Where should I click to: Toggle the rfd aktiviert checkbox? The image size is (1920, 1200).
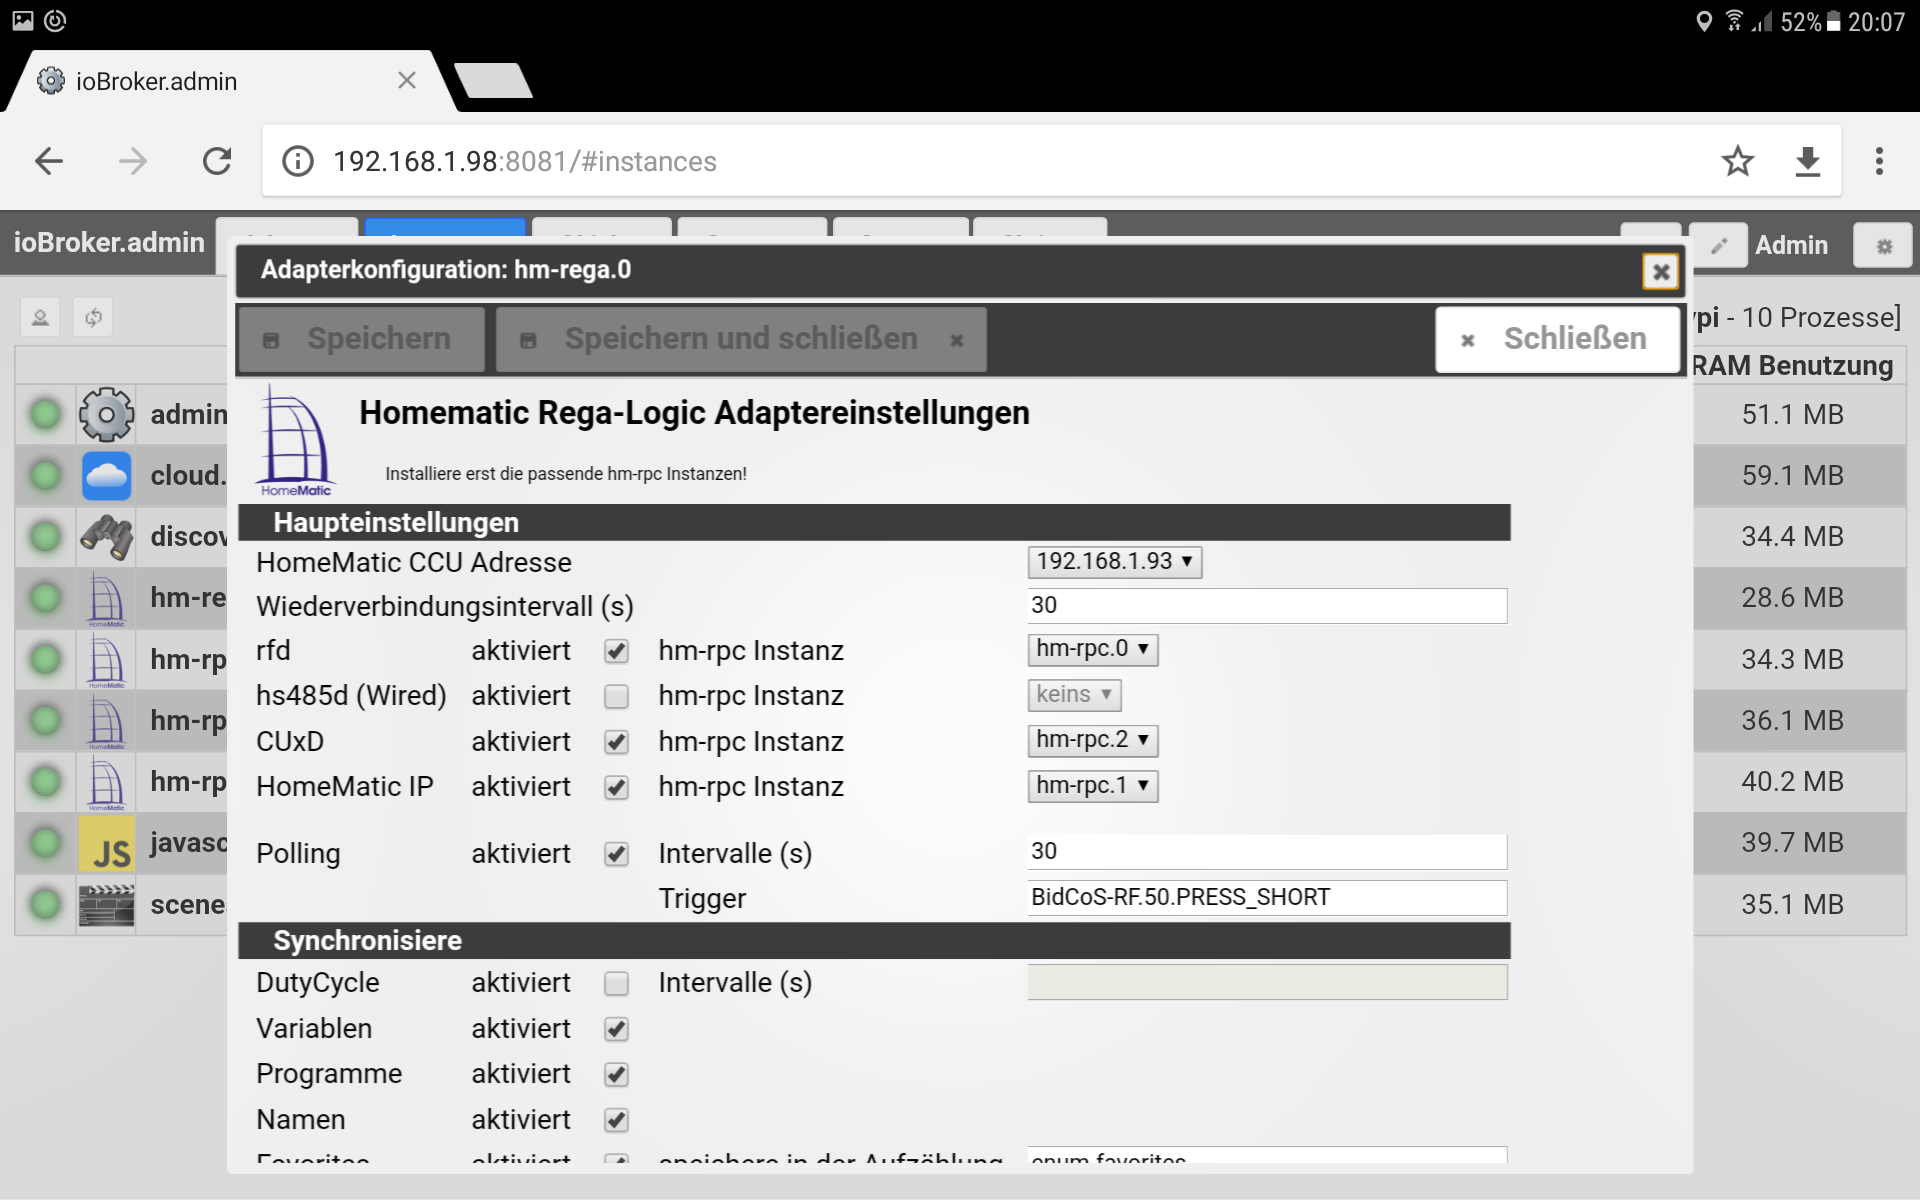[616, 651]
